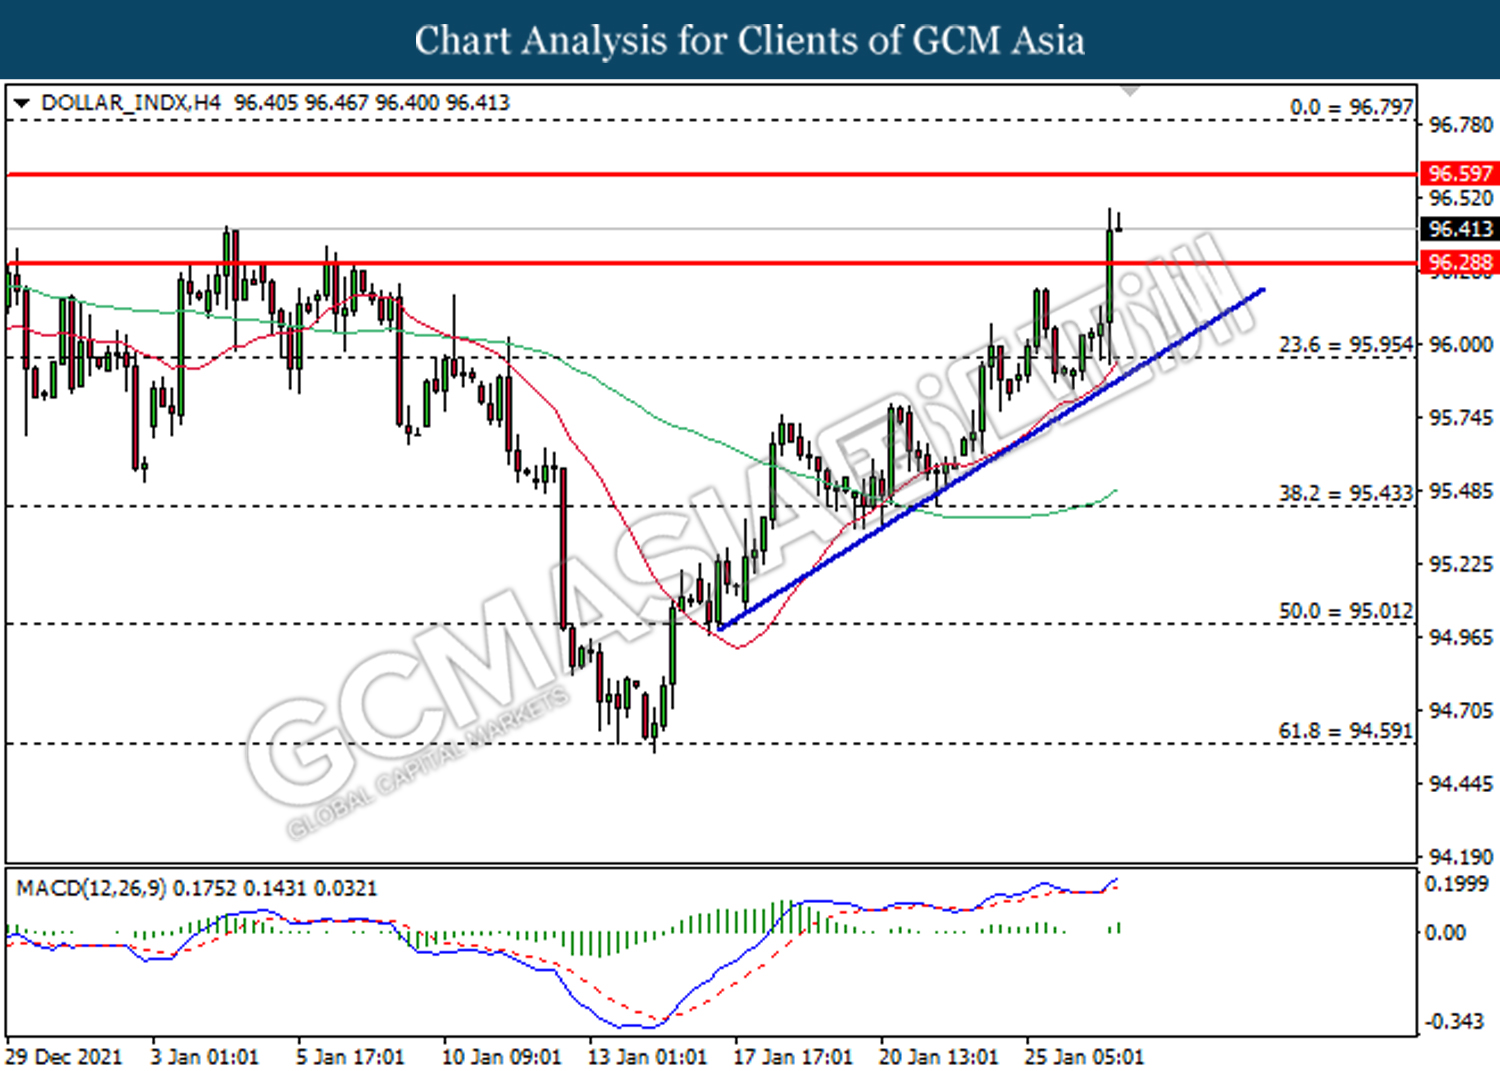Viewport: 1500px width, 1071px height.
Task: Click the 13 Jan 01:01 time label
Action: click(647, 1057)
